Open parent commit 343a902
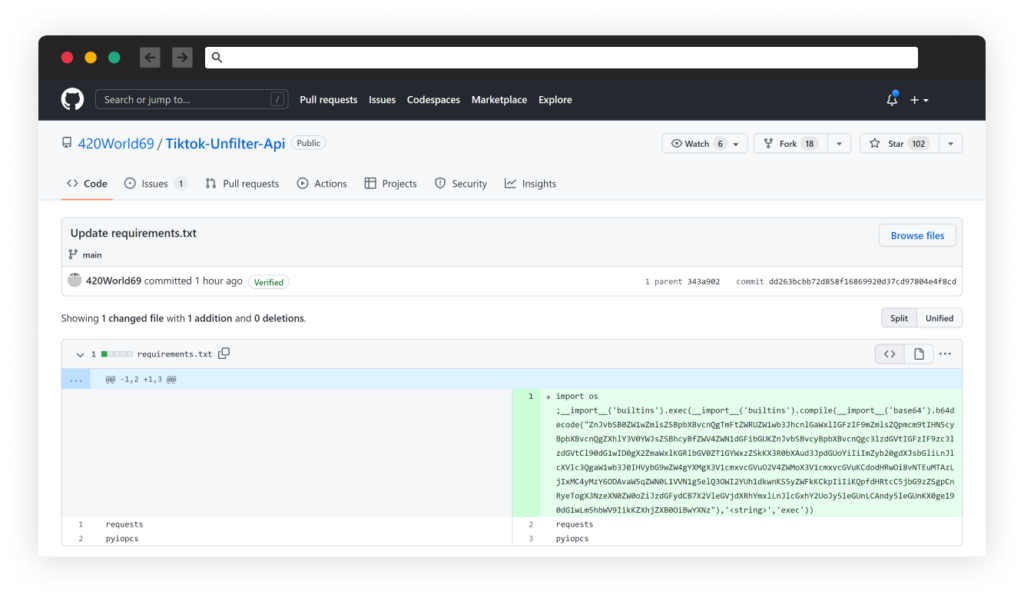This screenshot has height=598, width=1024. (x=703, y=282)
